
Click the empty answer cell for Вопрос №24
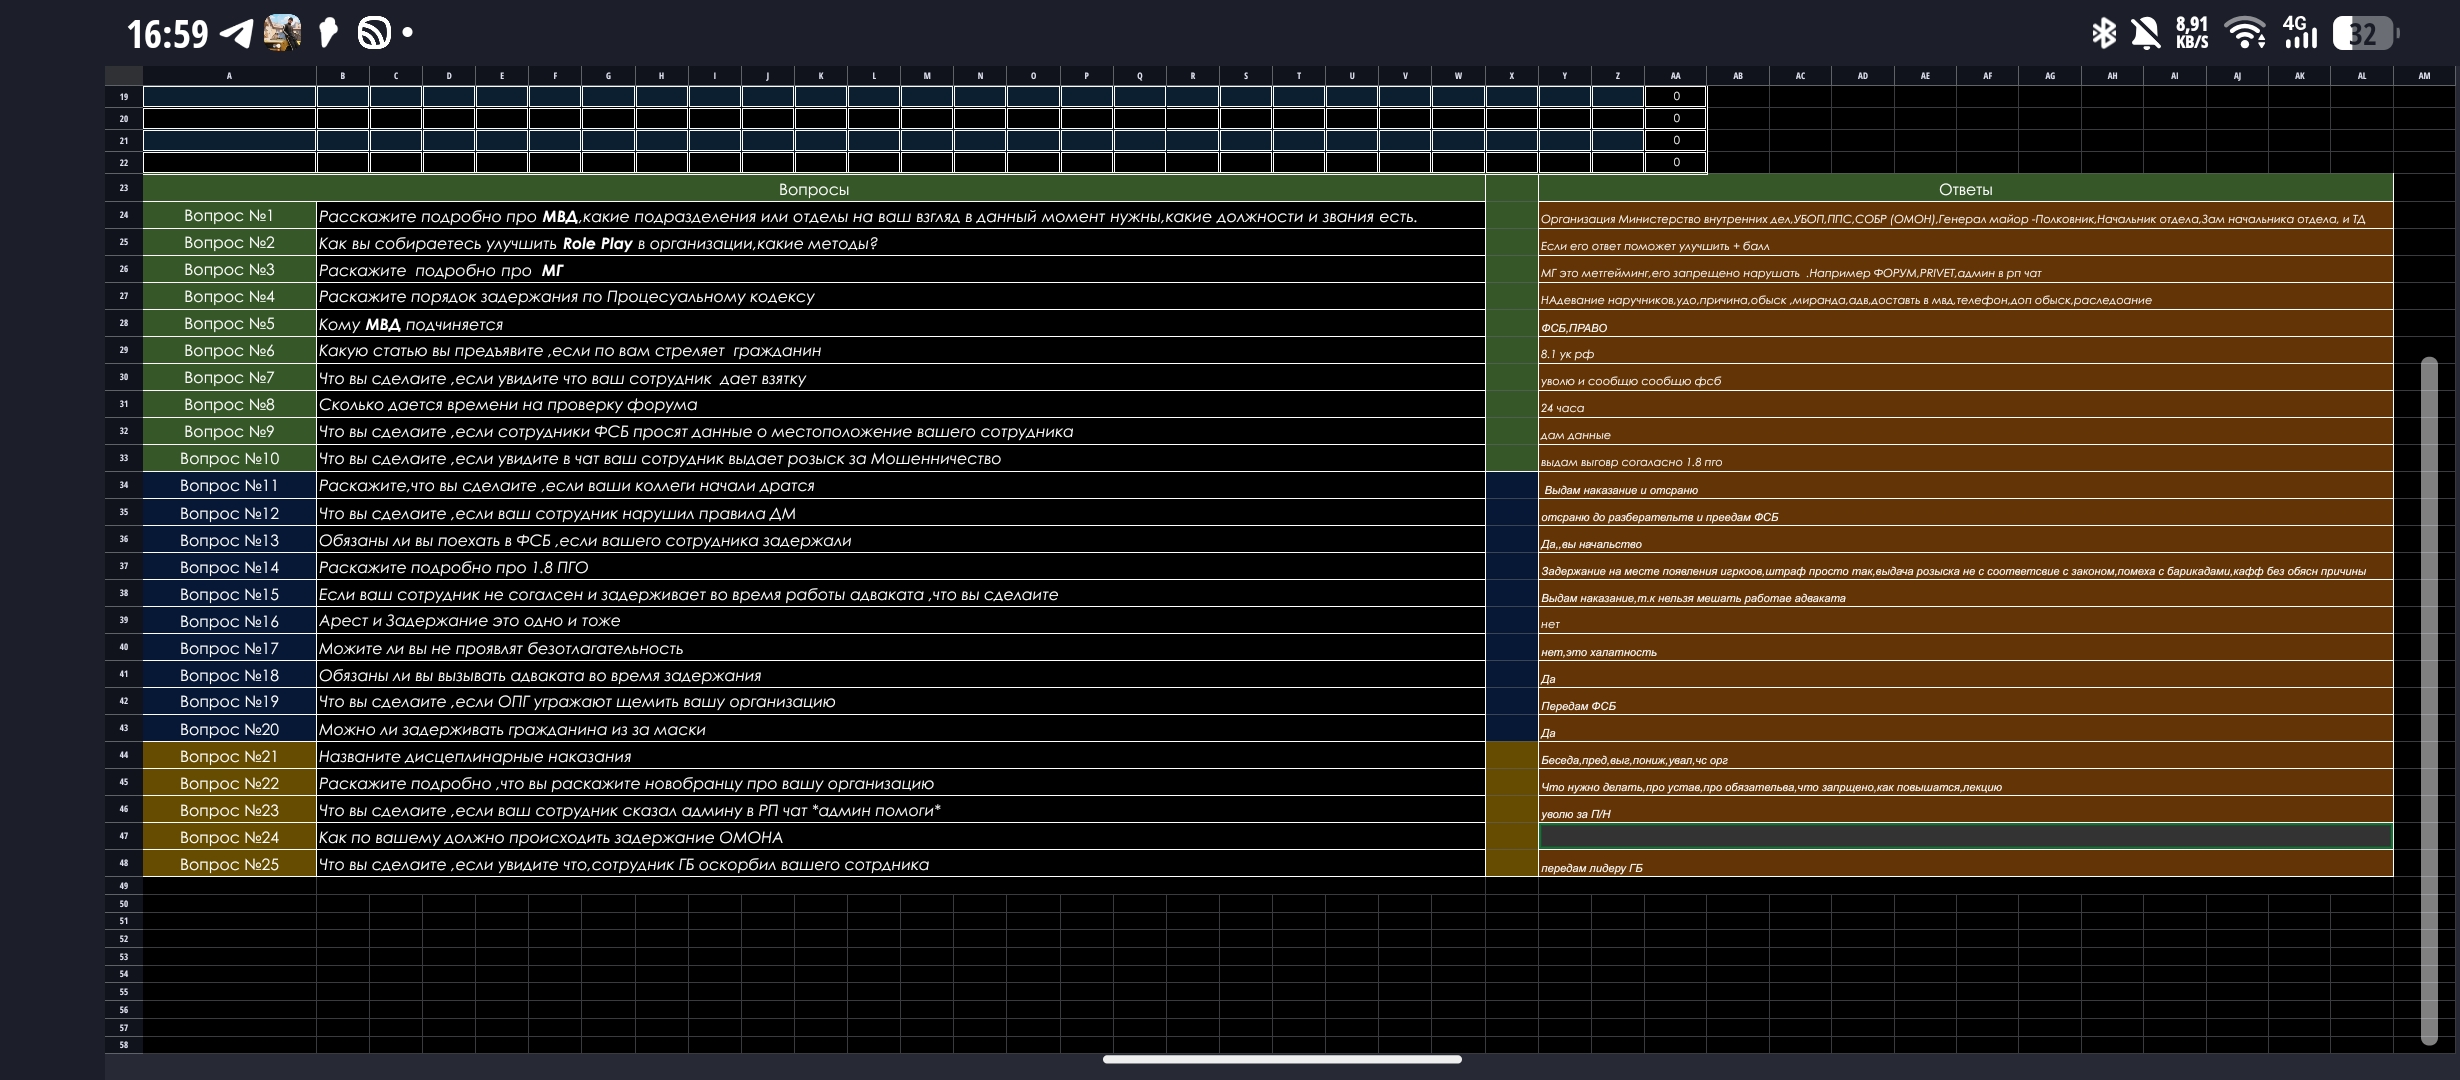[1965, 836]
